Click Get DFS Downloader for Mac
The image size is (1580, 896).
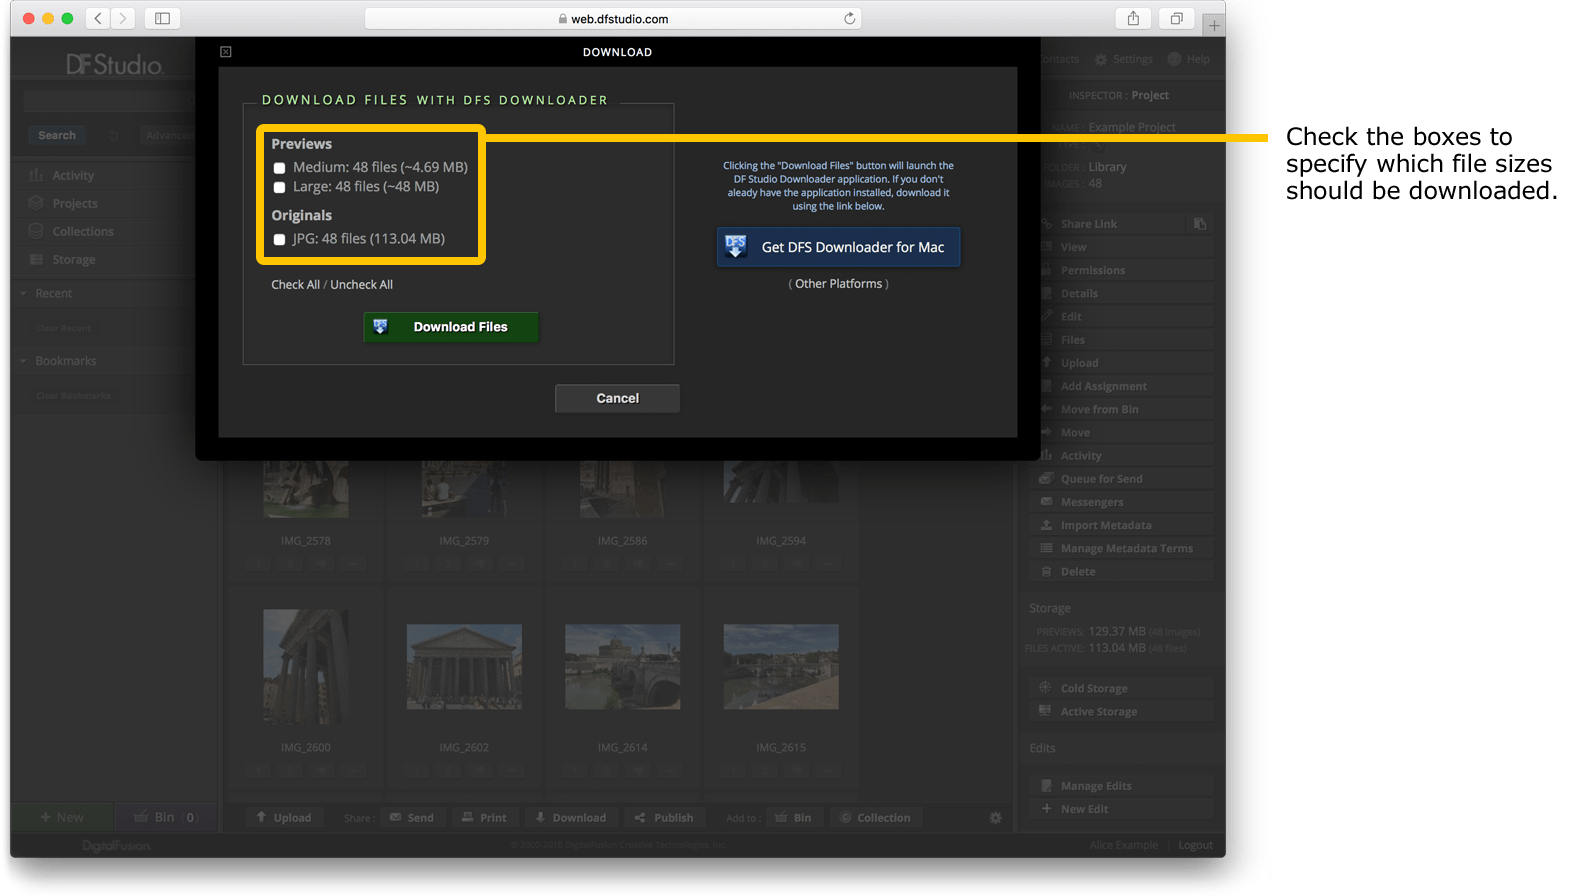(838, 247)
